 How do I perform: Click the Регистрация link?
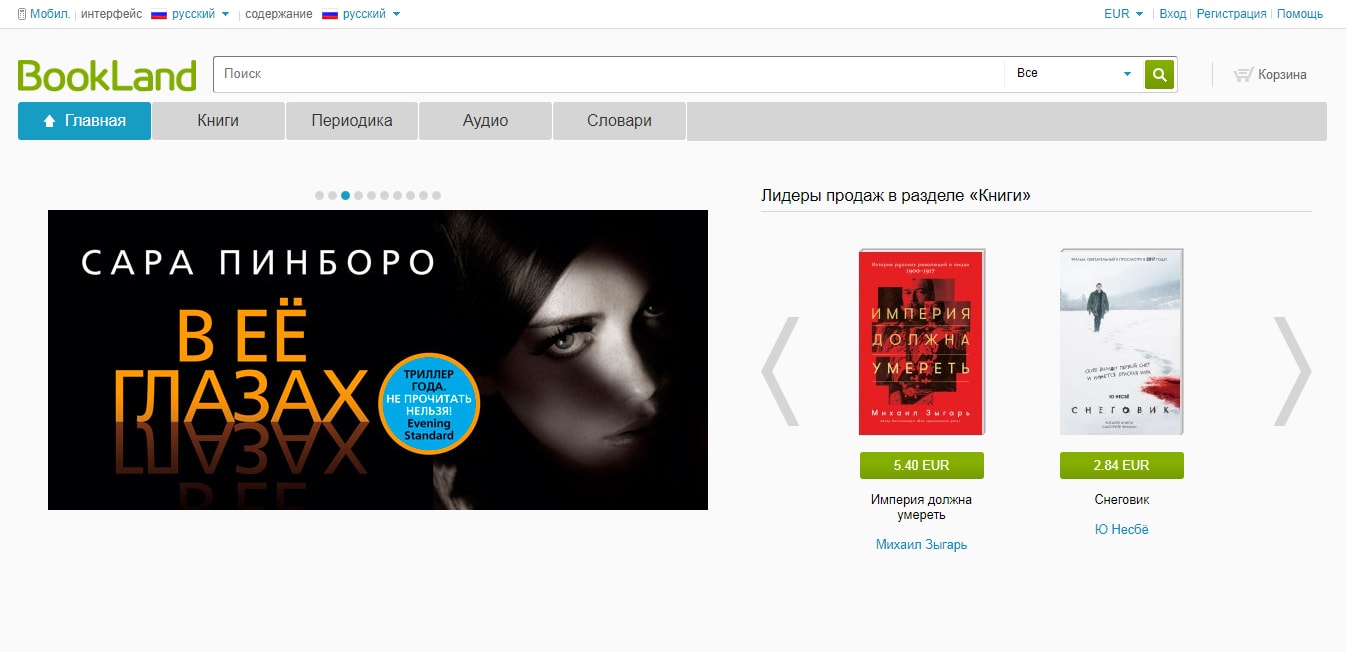(1231, 14)
